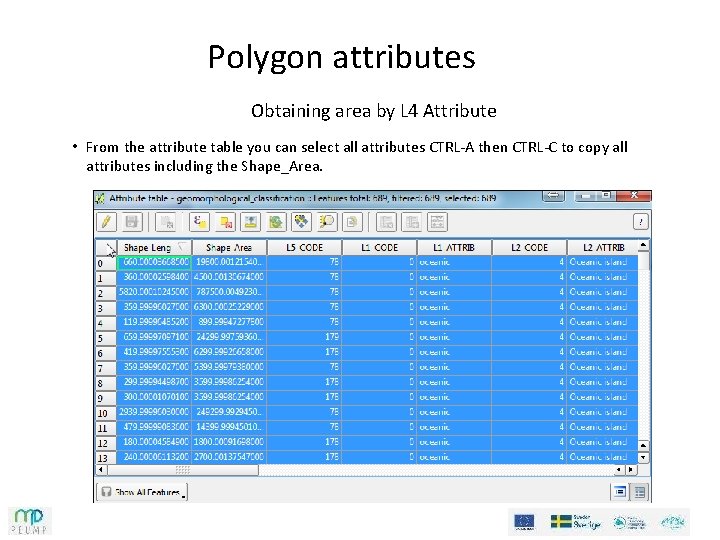Screen dimensions: 720x540
Task: Sort by Shape_Leng column header
Action: (154, 248)
